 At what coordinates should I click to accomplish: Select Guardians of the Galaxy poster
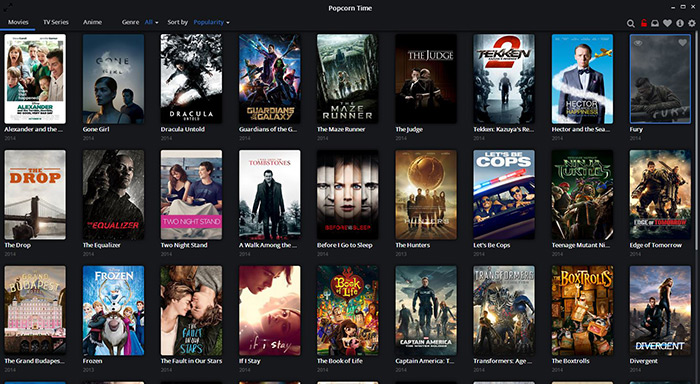pyautogui.click(x=270, y=79)
